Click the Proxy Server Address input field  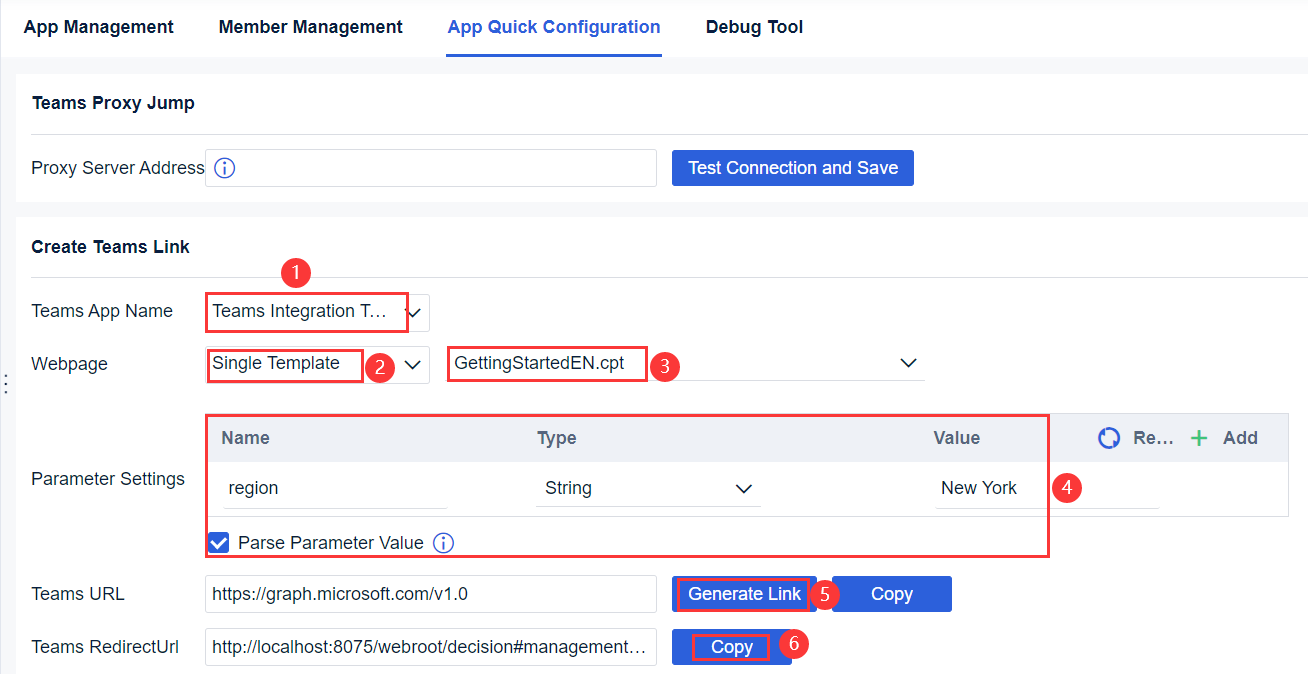pyautogui.click(x=431, y=168)
